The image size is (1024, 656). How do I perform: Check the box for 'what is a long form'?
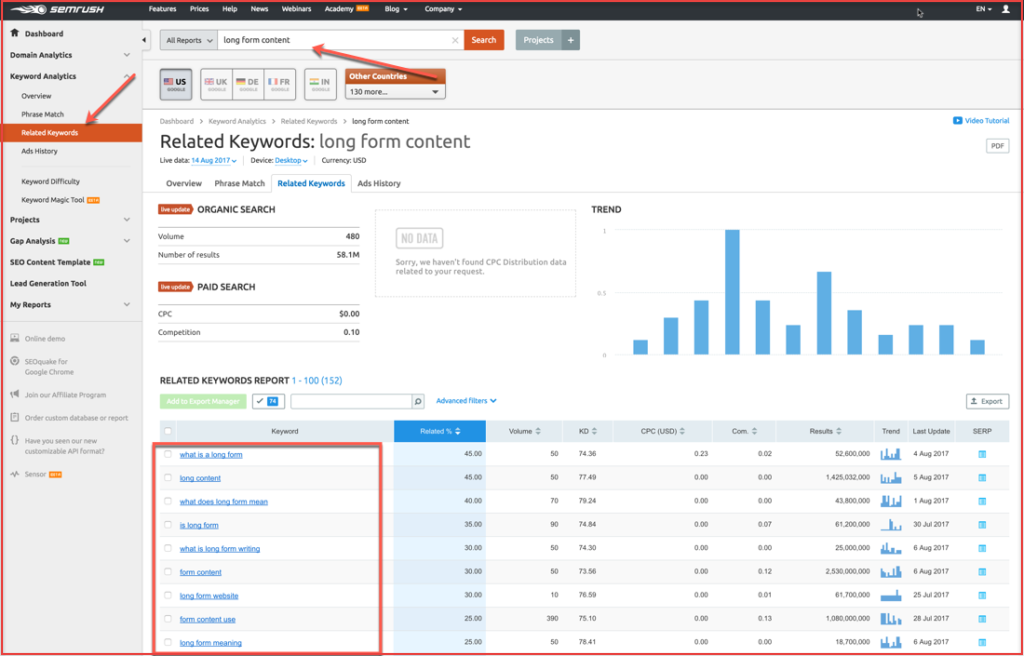pyautogui.click(x=168, y=454)
